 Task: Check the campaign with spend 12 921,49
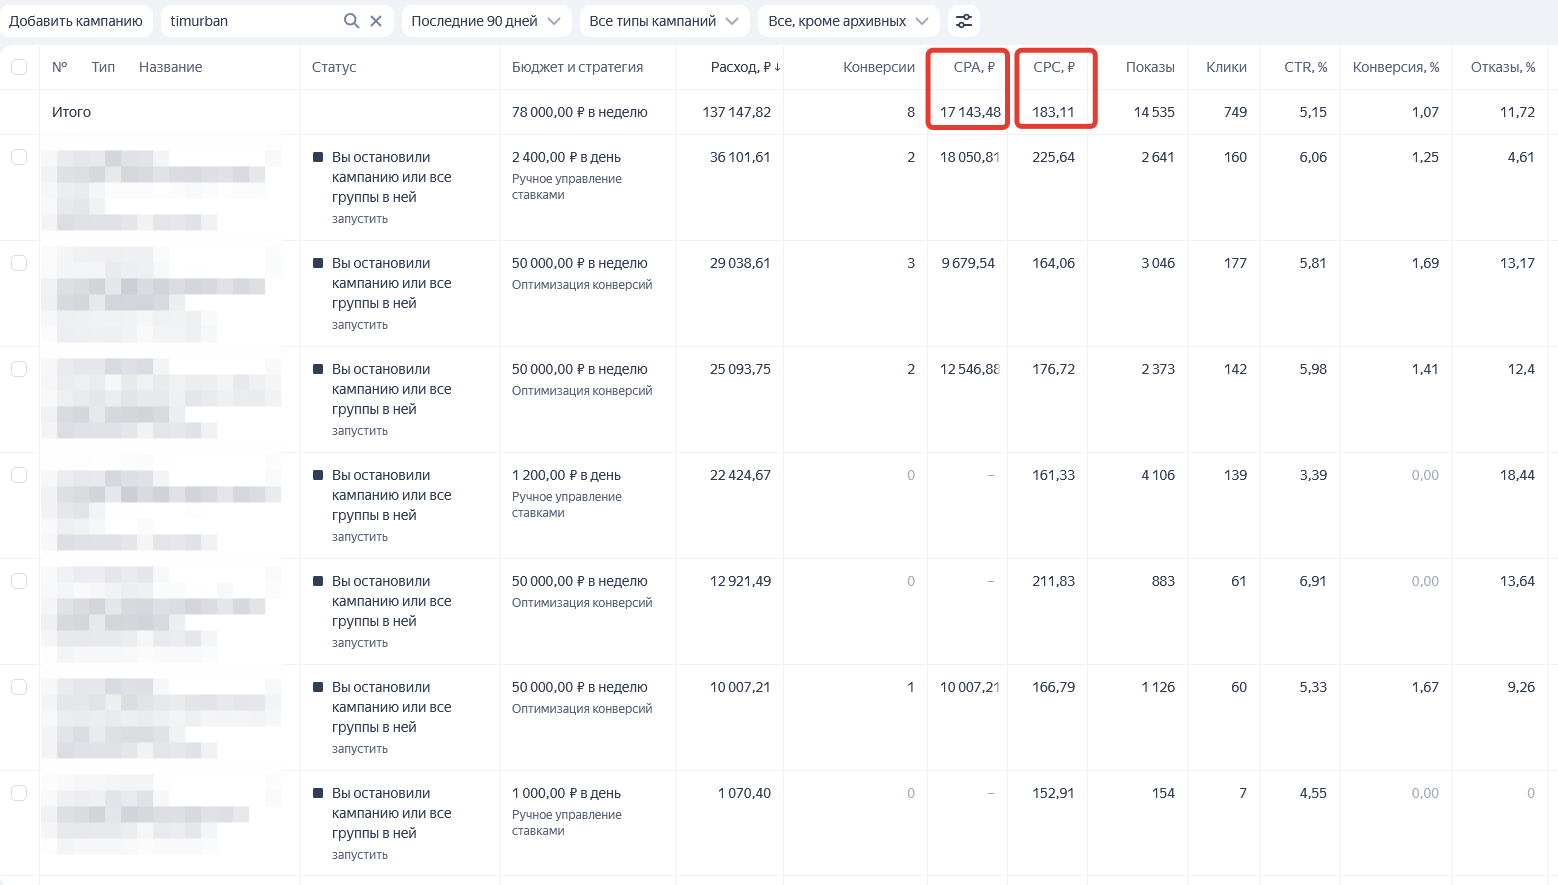(x=19, y=581)
